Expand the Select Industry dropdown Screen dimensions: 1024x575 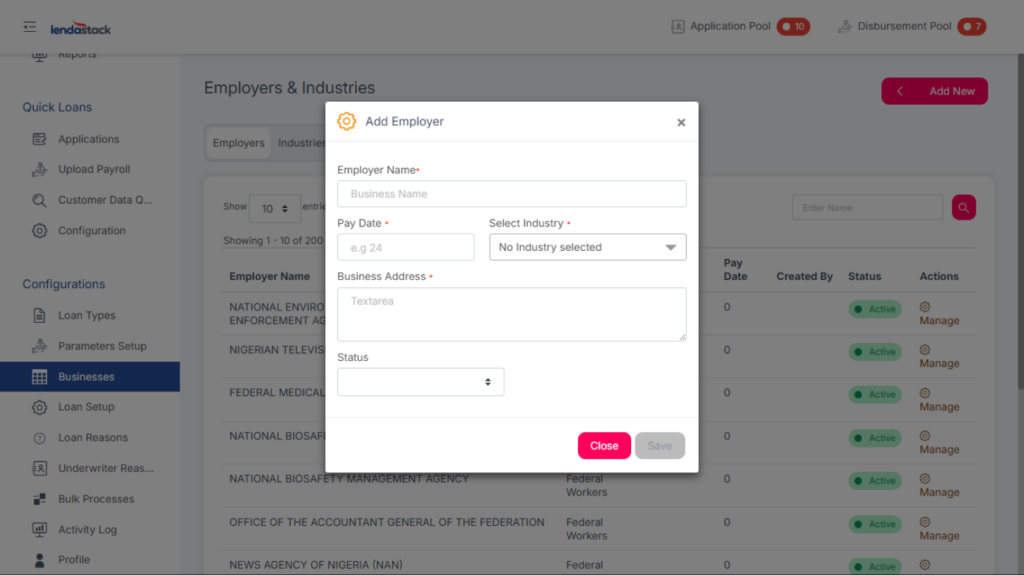point(587,247)
